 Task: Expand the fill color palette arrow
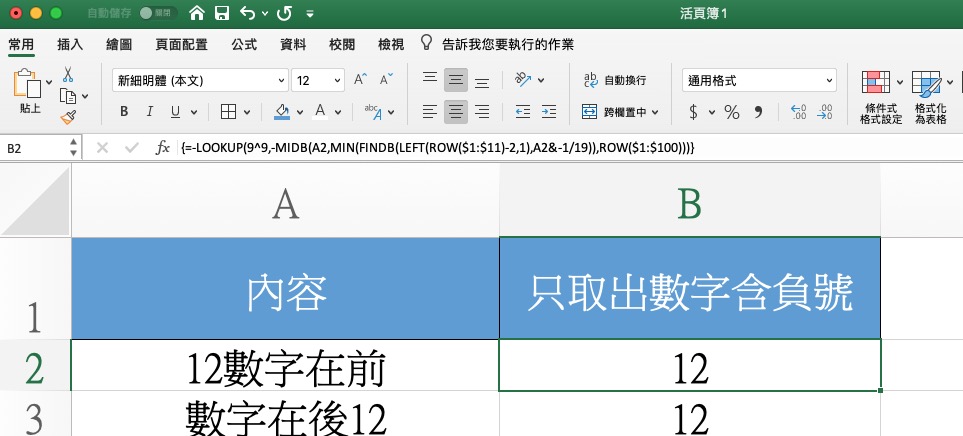(300, 112)
